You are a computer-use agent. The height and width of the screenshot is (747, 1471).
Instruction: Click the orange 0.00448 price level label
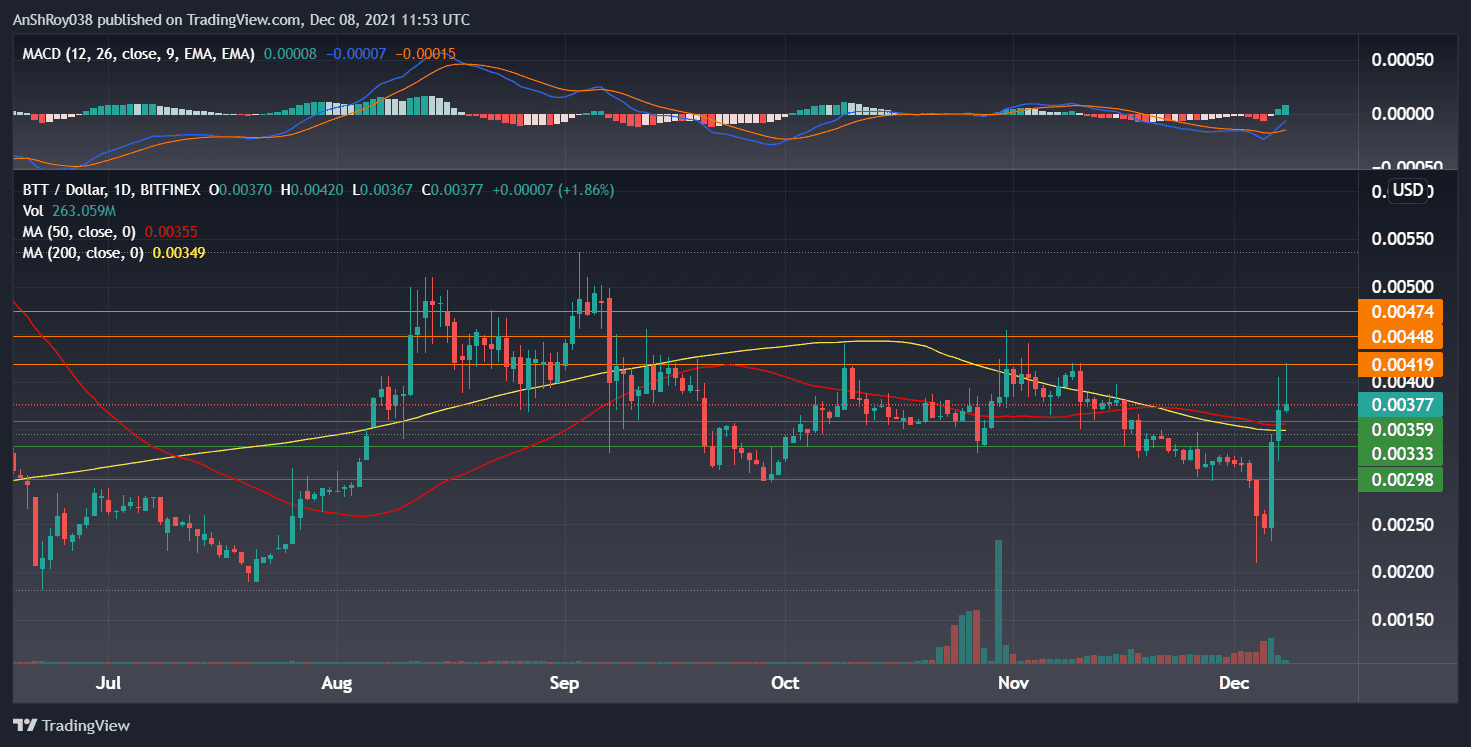pos(1400,337)
